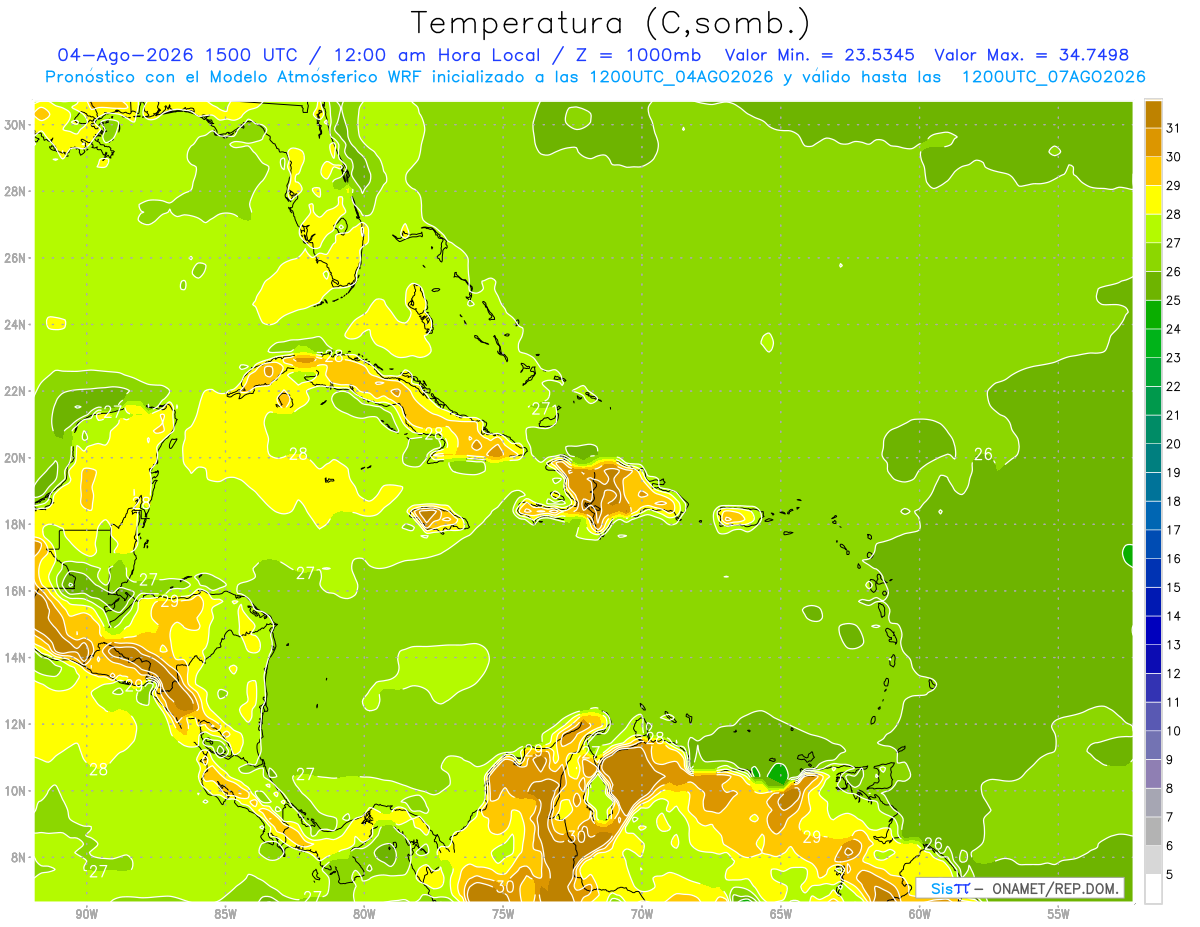The width and height of the screenshot is (1200, 927).
Task: Click the 90W longitude axis label
Action: pyautogui.click(x=87, y=914)
